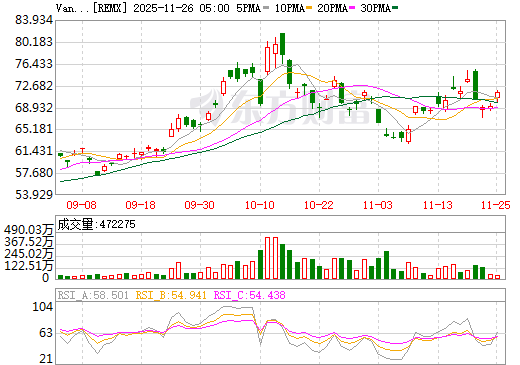Click the 30PMA legend label
The image size is (520, 365).
pyautogui.click(x=375, y=8)
